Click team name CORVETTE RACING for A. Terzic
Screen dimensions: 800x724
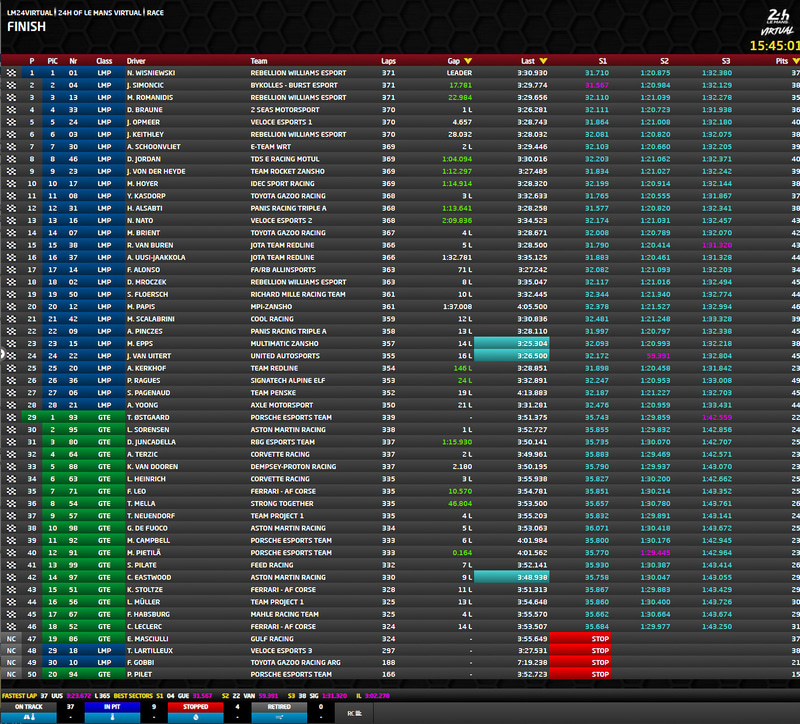(x=280, y=454)
